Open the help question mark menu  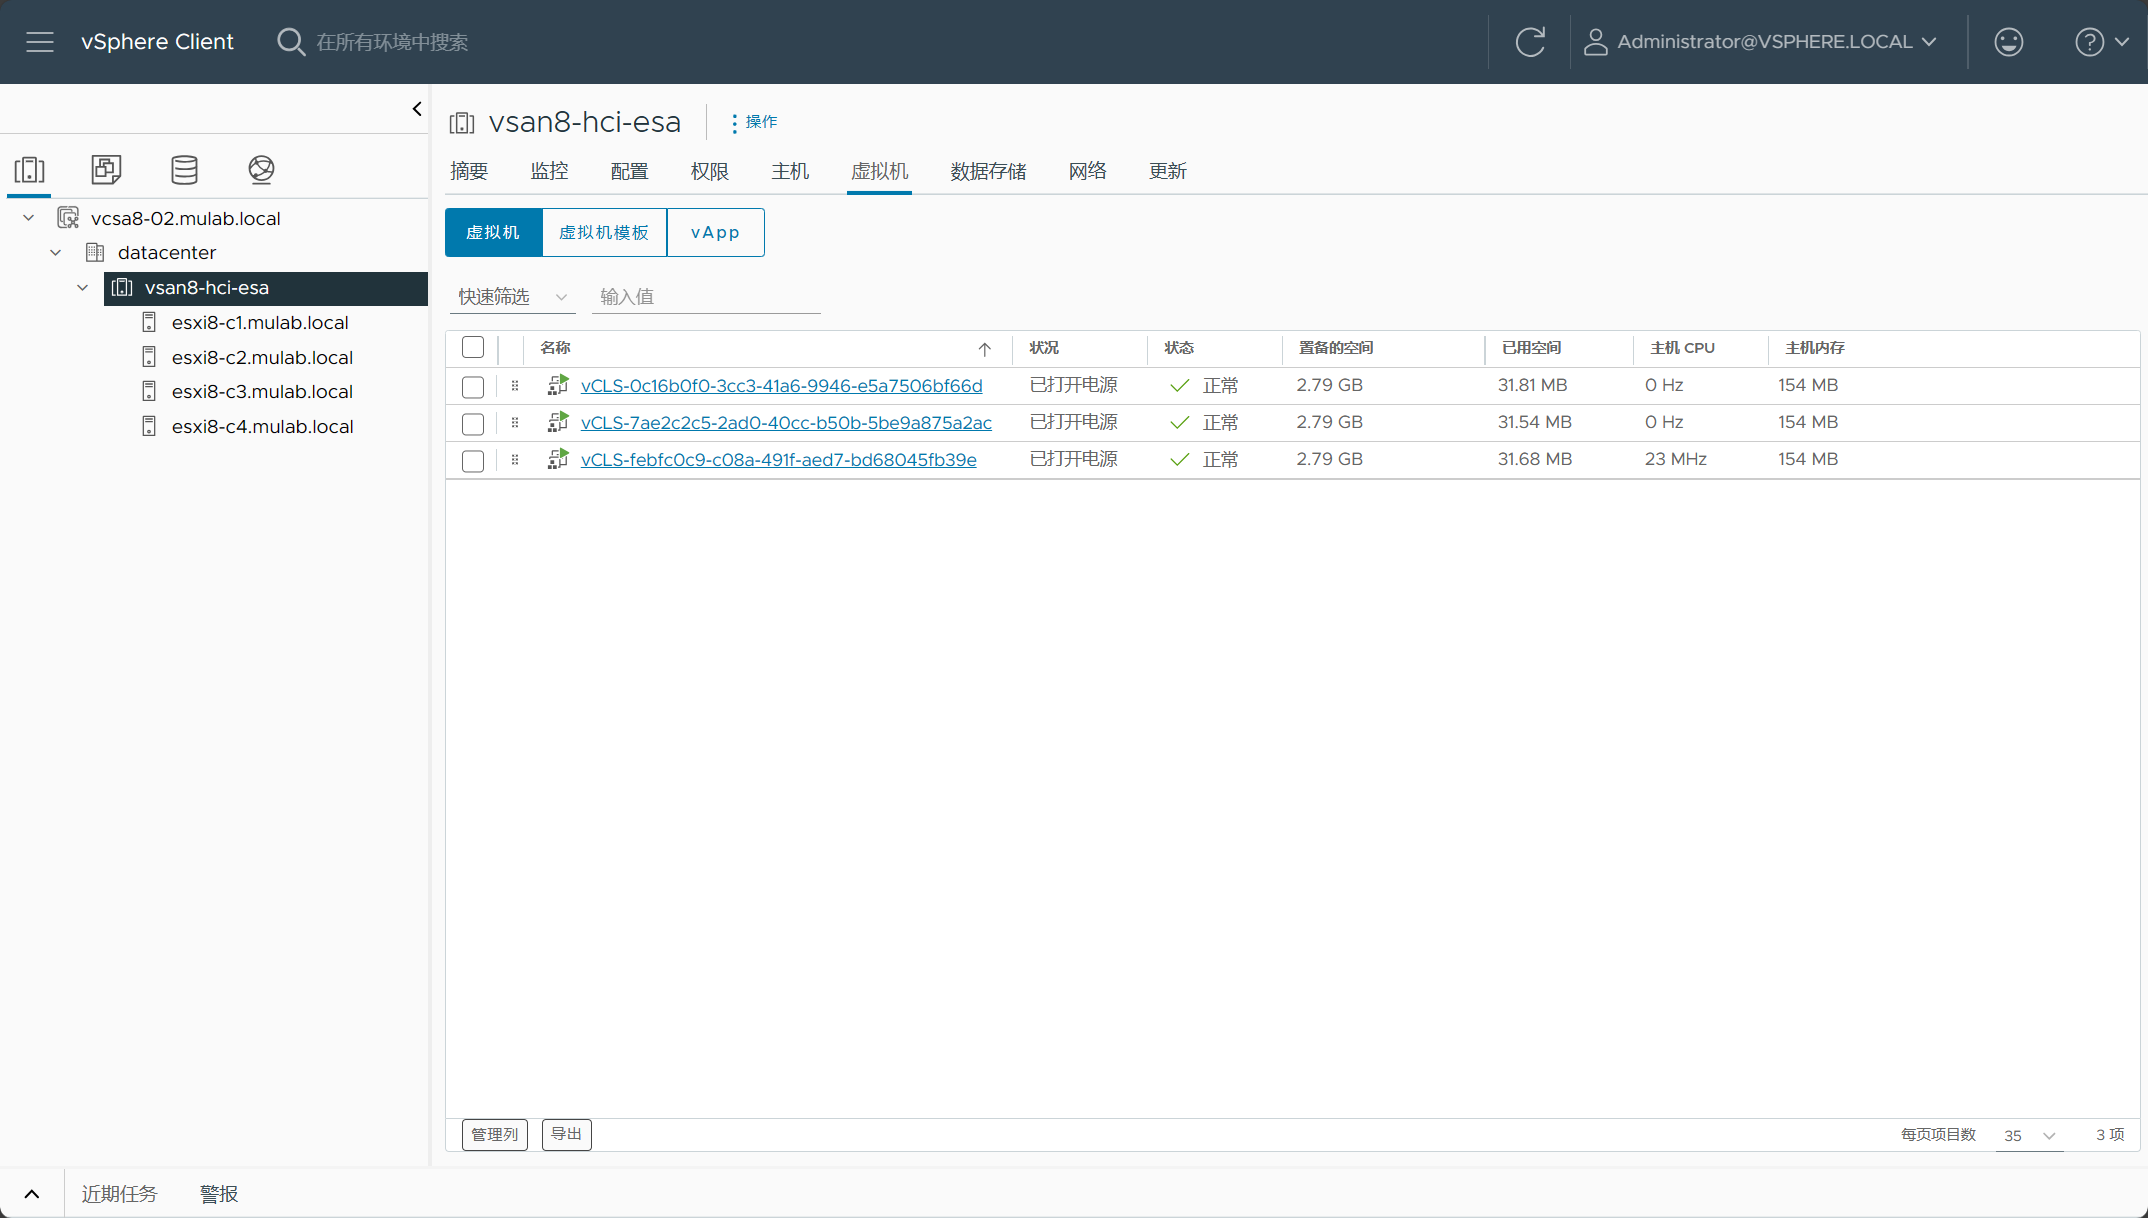pyautogui.click(x=2101, y=42)
